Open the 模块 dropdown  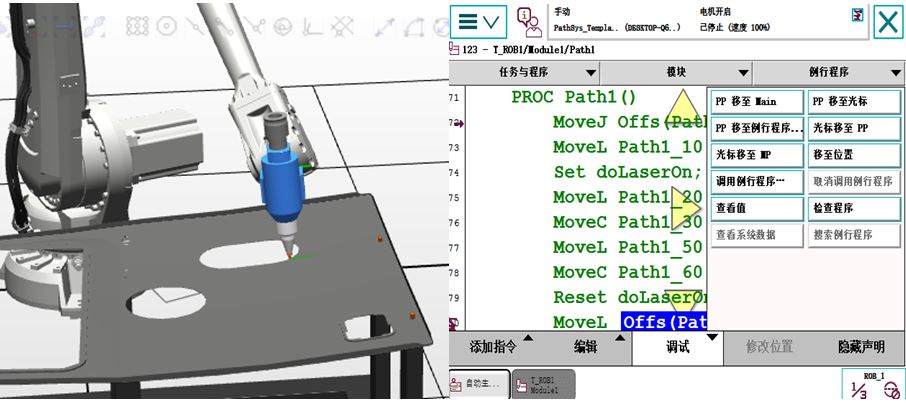coord(676,73)
